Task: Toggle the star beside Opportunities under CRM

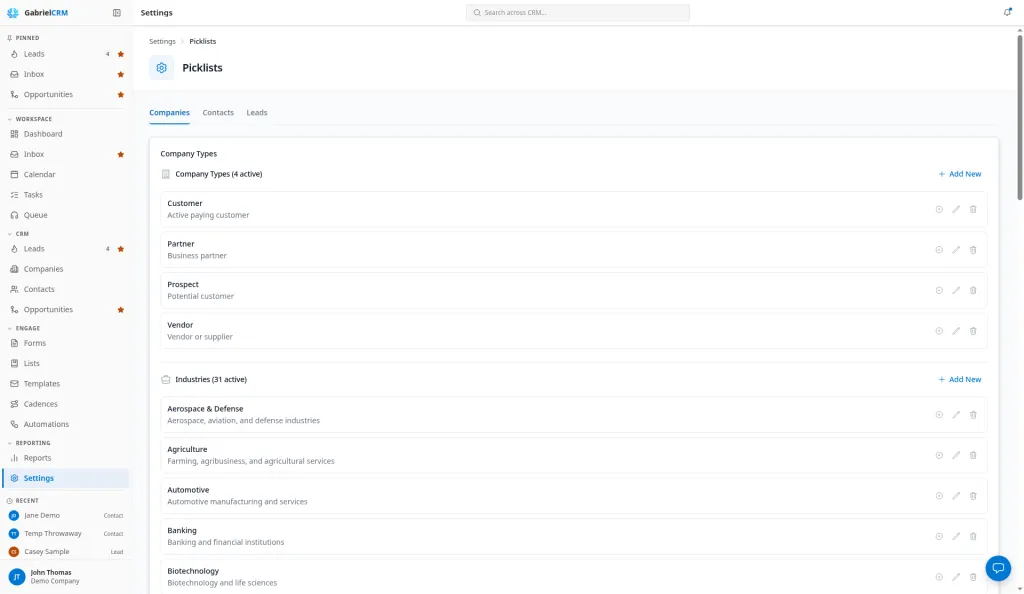Action: coord(121,310)
